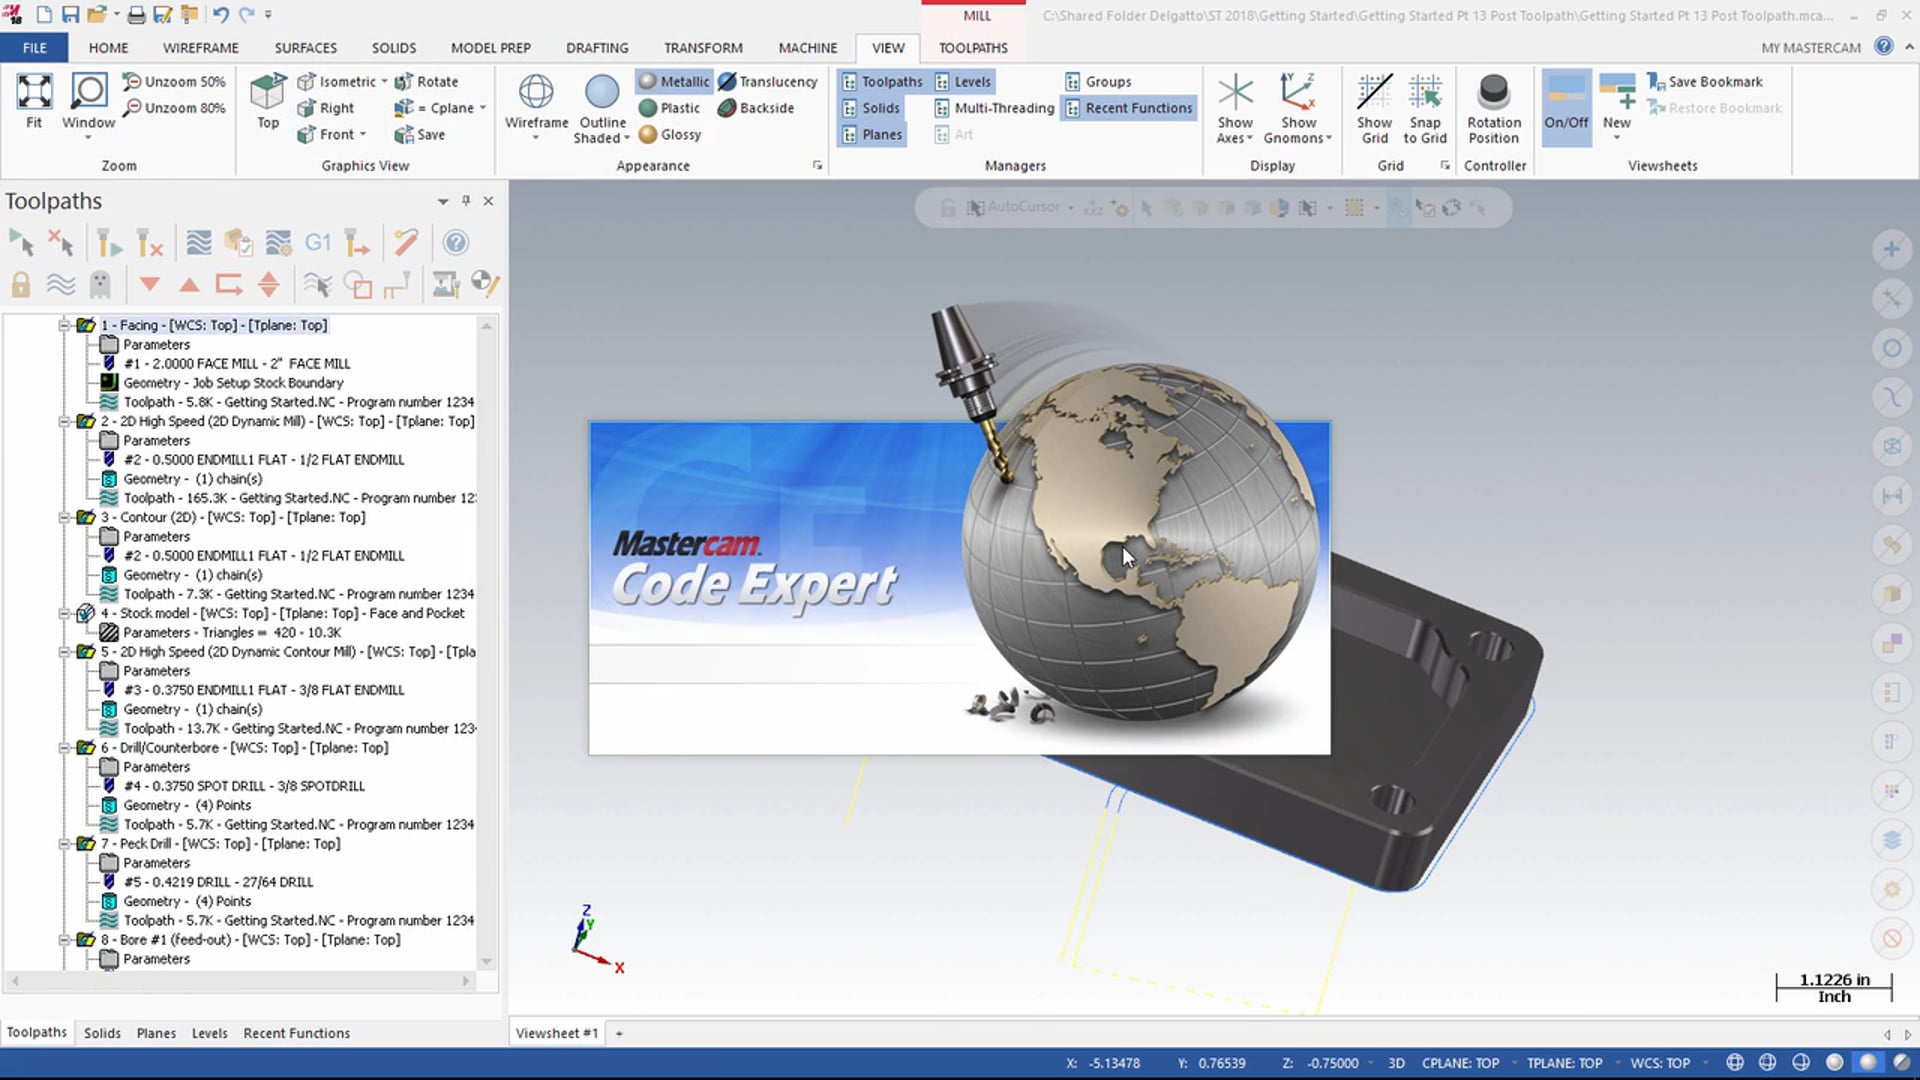The image size is (1920, 1080).
Task: Click WCS: TOP in status bar
Action: click(1660, 1063)
